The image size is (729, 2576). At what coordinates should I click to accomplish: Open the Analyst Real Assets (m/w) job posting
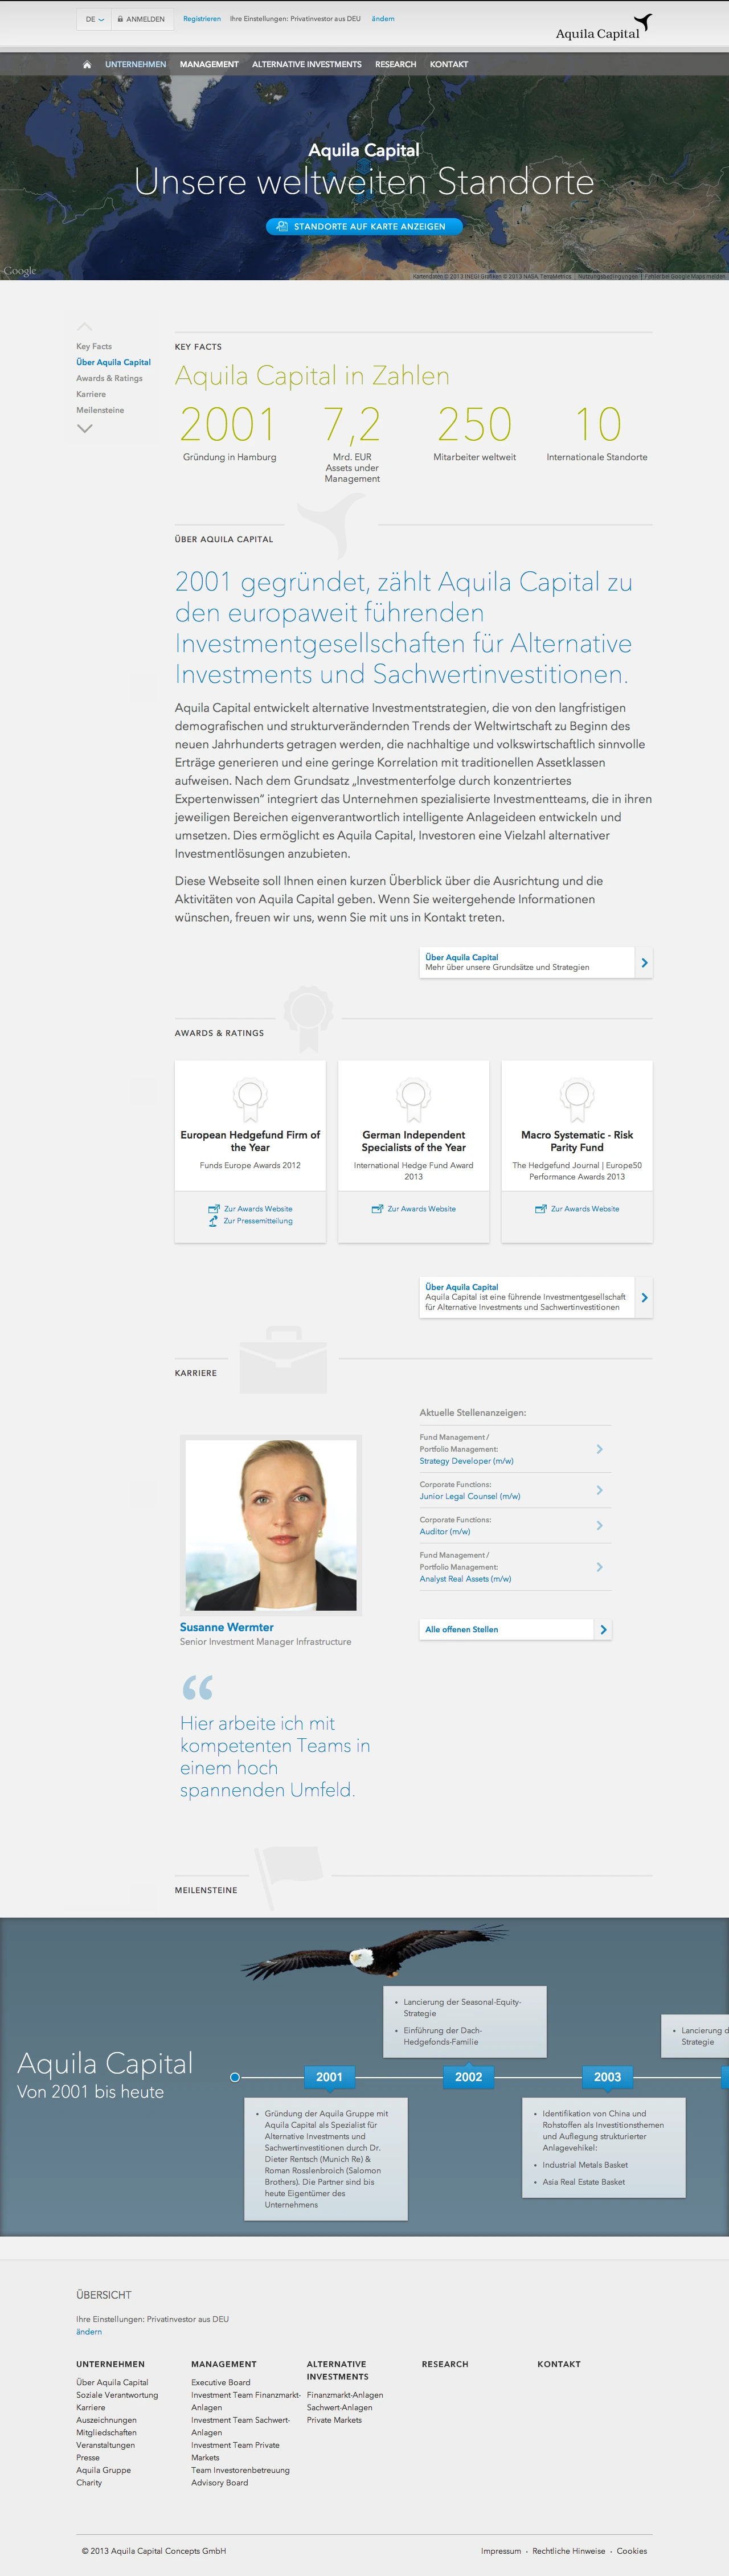[x=465, y=1579]
